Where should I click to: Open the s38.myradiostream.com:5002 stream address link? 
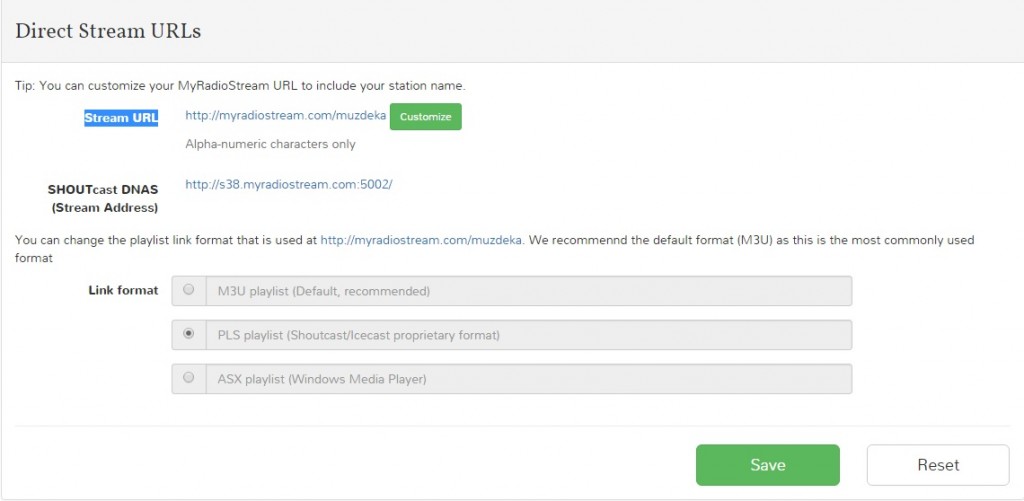point(289,184)
